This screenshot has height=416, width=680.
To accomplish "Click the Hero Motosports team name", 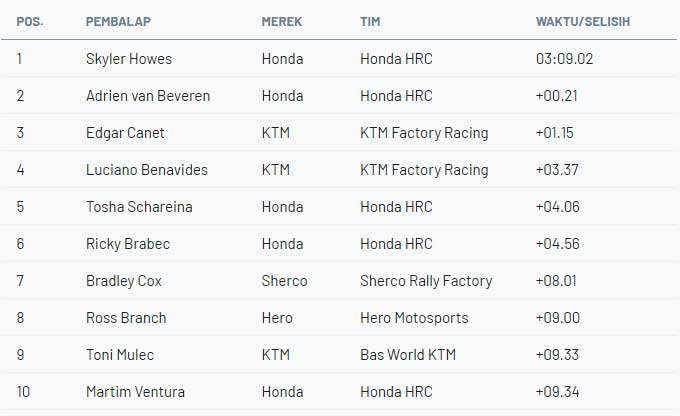I will (x=413, y=318).
